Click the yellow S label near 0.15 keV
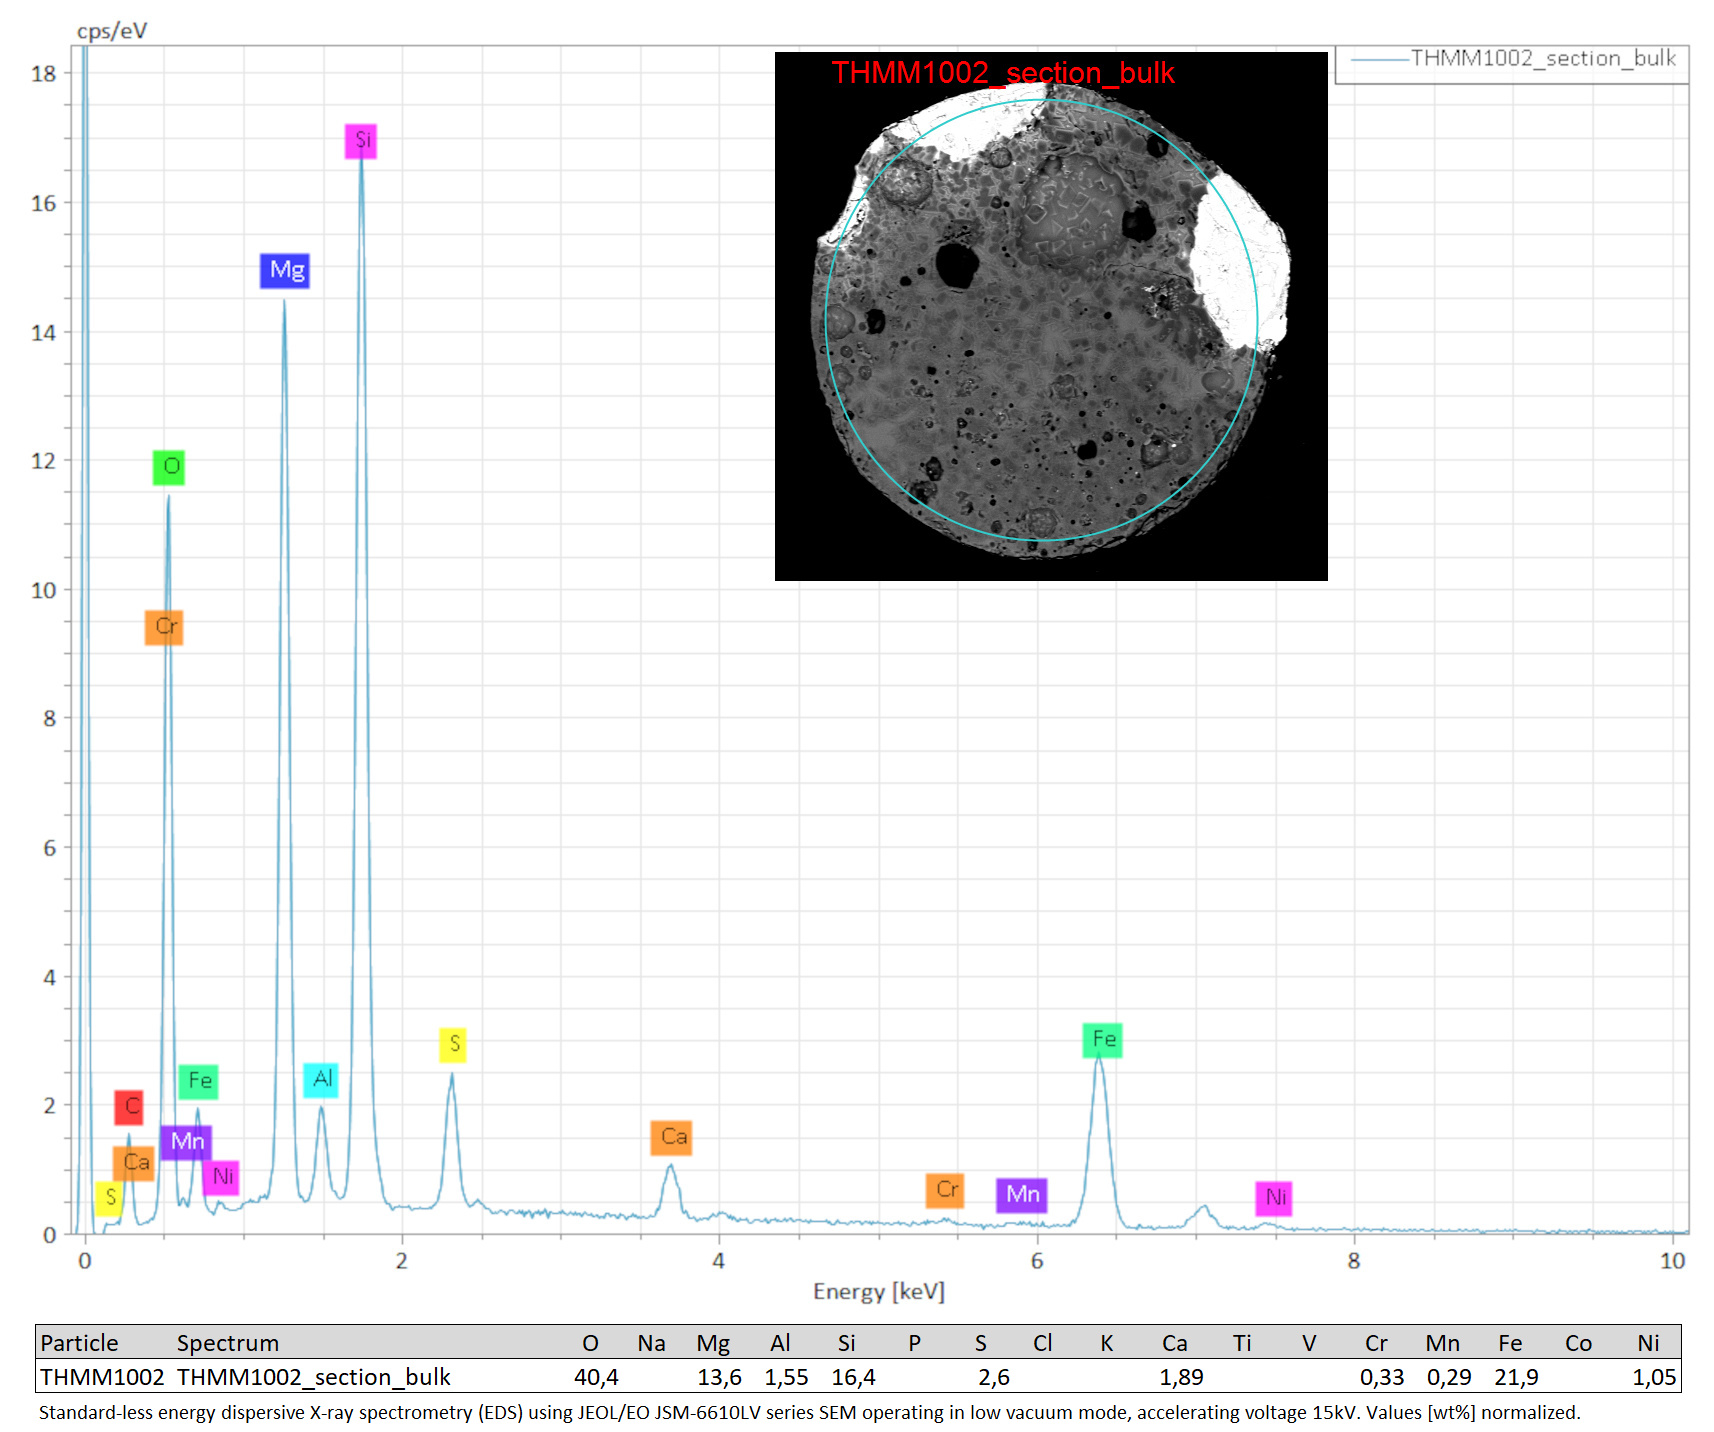The image size is (1714, 1432). tap(109, 1198)
